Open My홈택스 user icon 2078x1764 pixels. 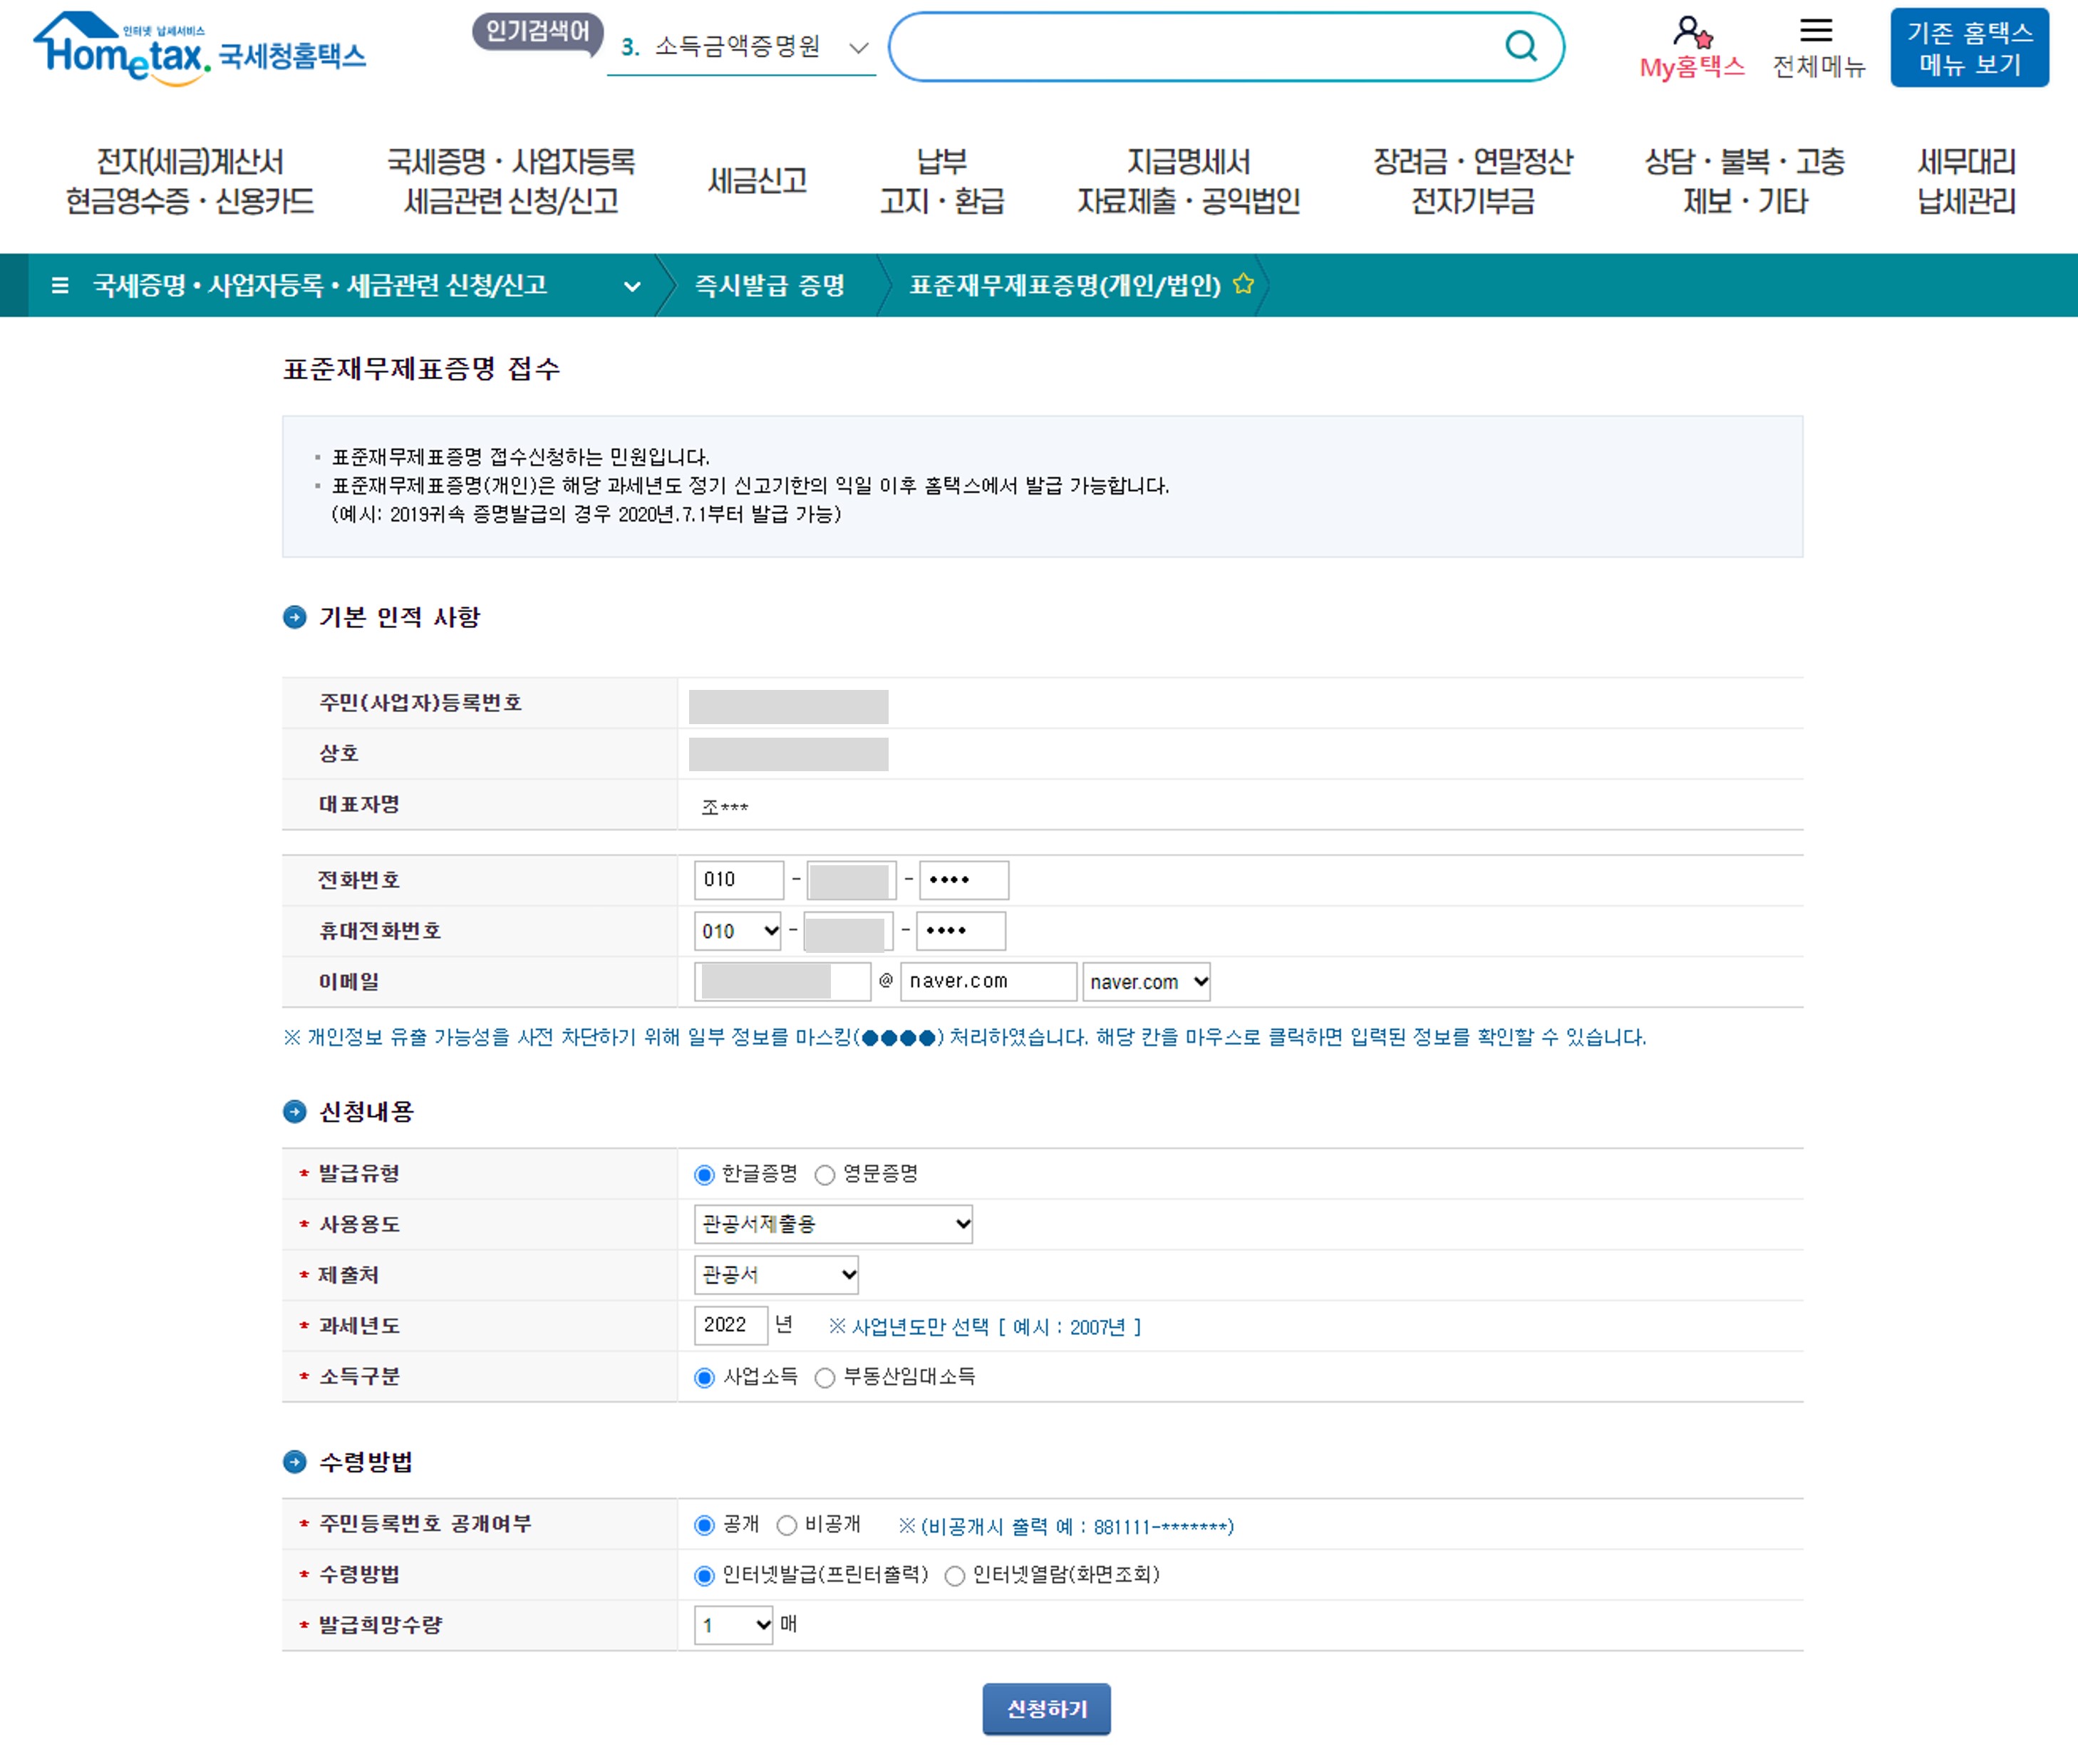[x=1692, y=33]
